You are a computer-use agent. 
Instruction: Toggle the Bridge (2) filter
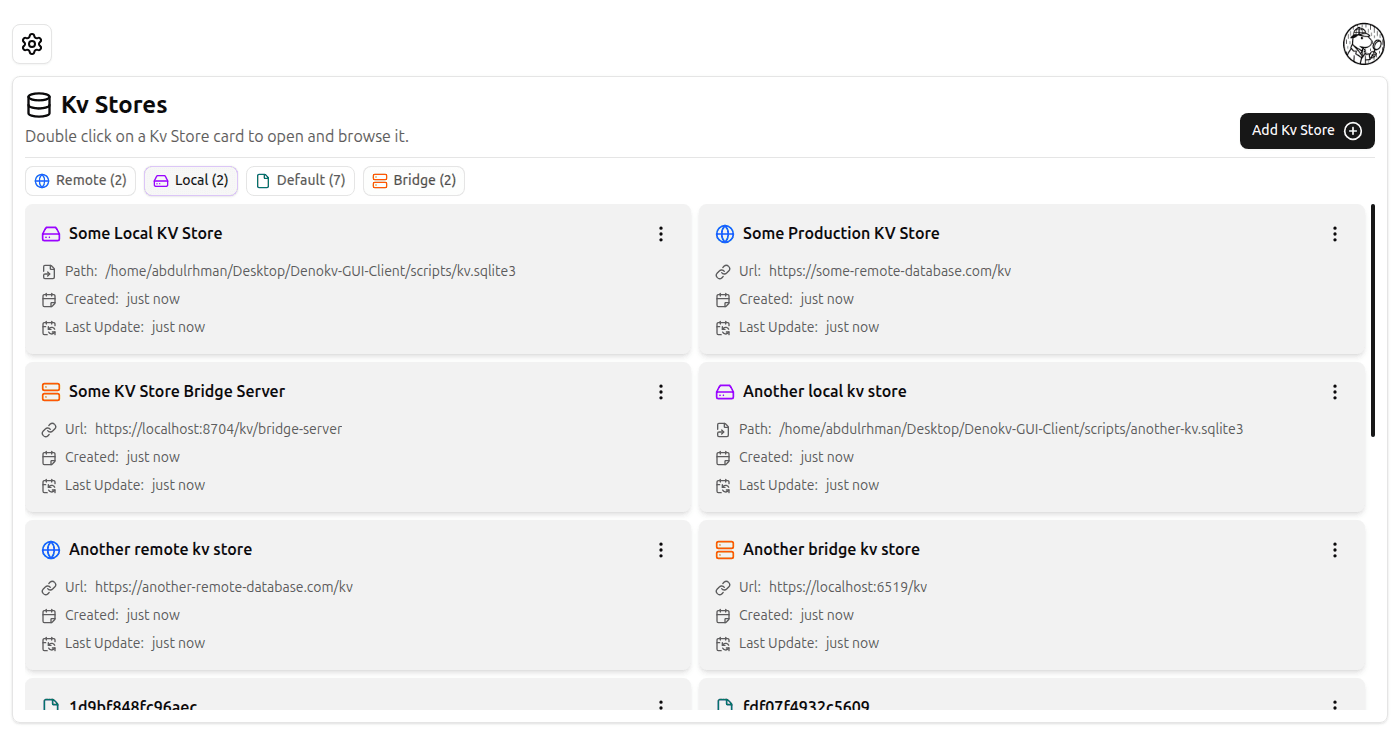[414, 181]
